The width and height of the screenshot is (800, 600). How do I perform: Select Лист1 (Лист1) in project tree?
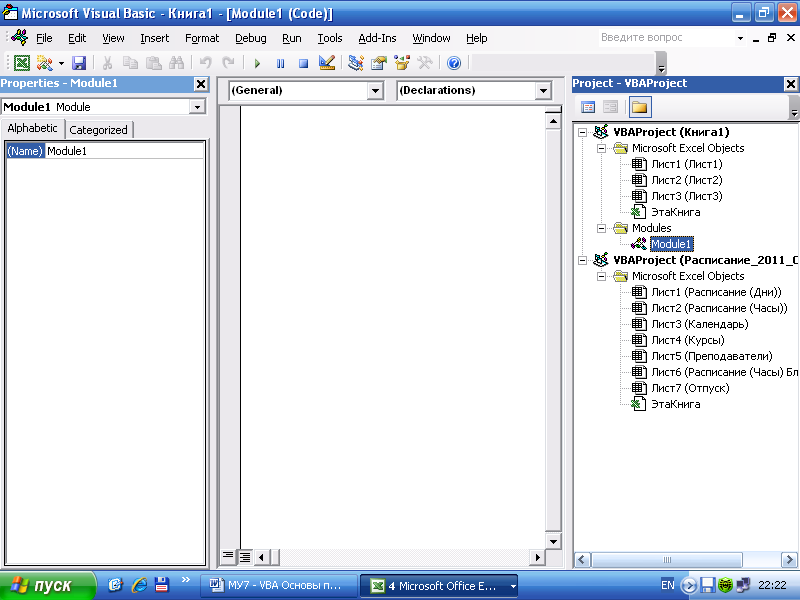click(x=686, y=164)
